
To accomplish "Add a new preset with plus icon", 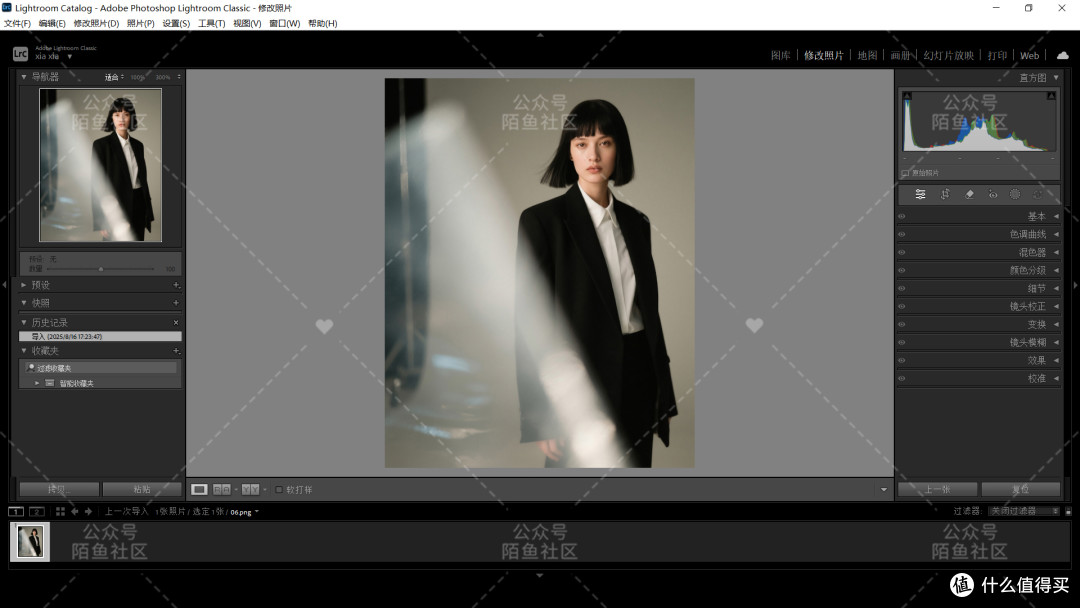I will (176, 285).
